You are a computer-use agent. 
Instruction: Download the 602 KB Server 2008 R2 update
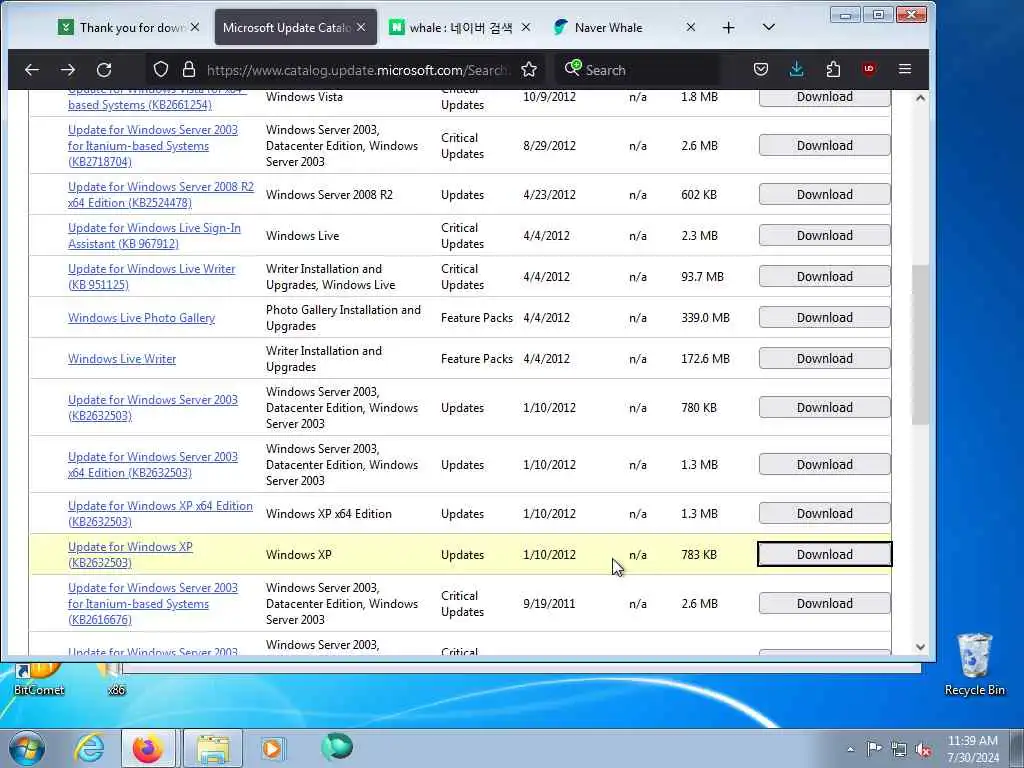click(x=824, y=195)
